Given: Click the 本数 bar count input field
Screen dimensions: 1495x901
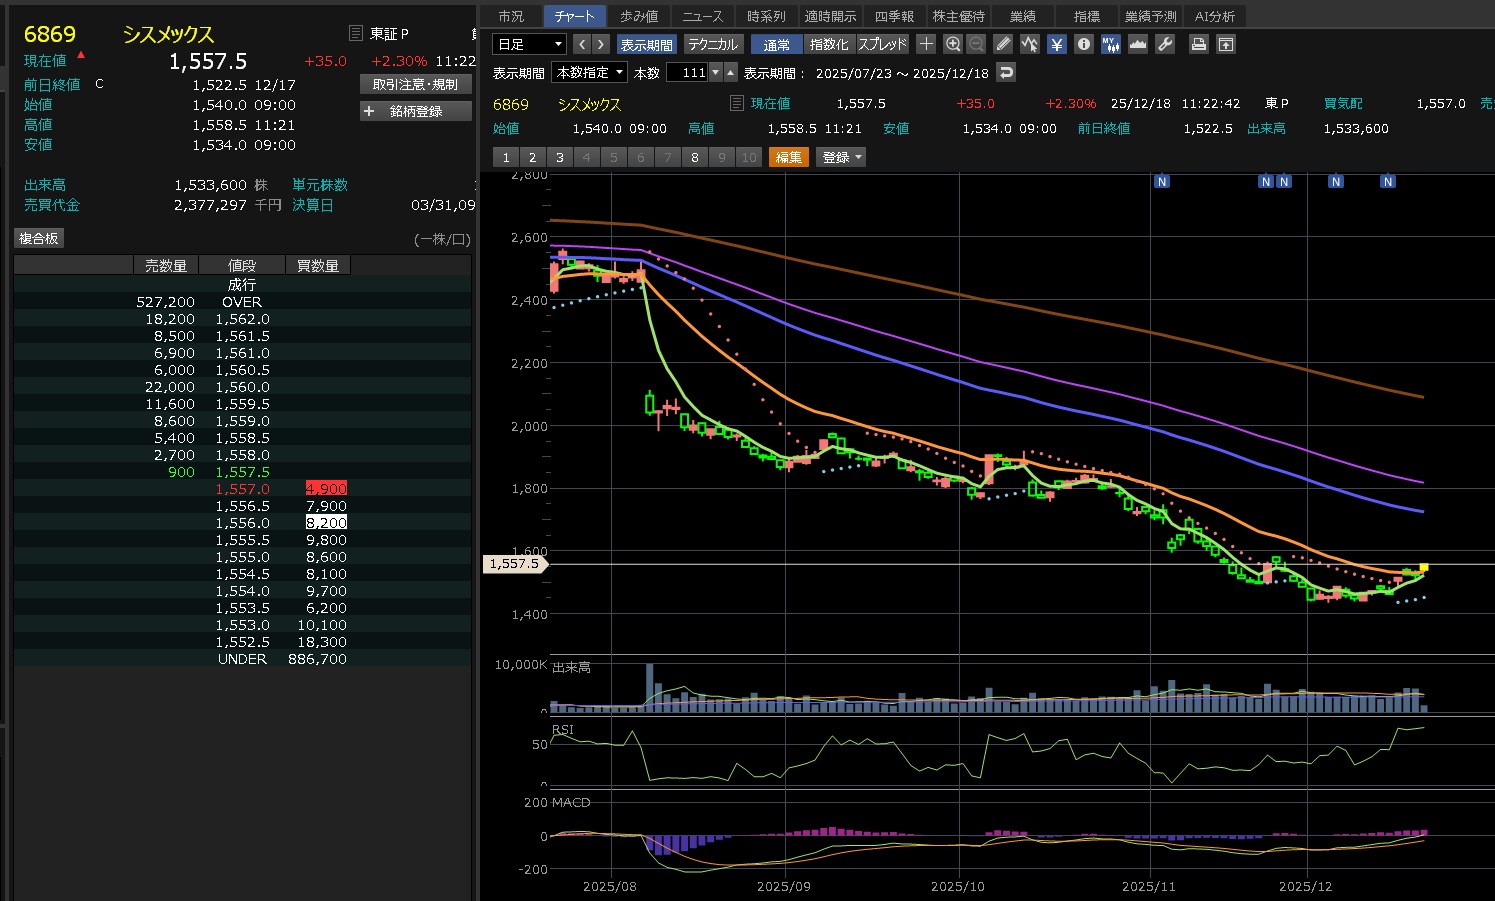Looking at the screenshot, I should pos(688,72).
